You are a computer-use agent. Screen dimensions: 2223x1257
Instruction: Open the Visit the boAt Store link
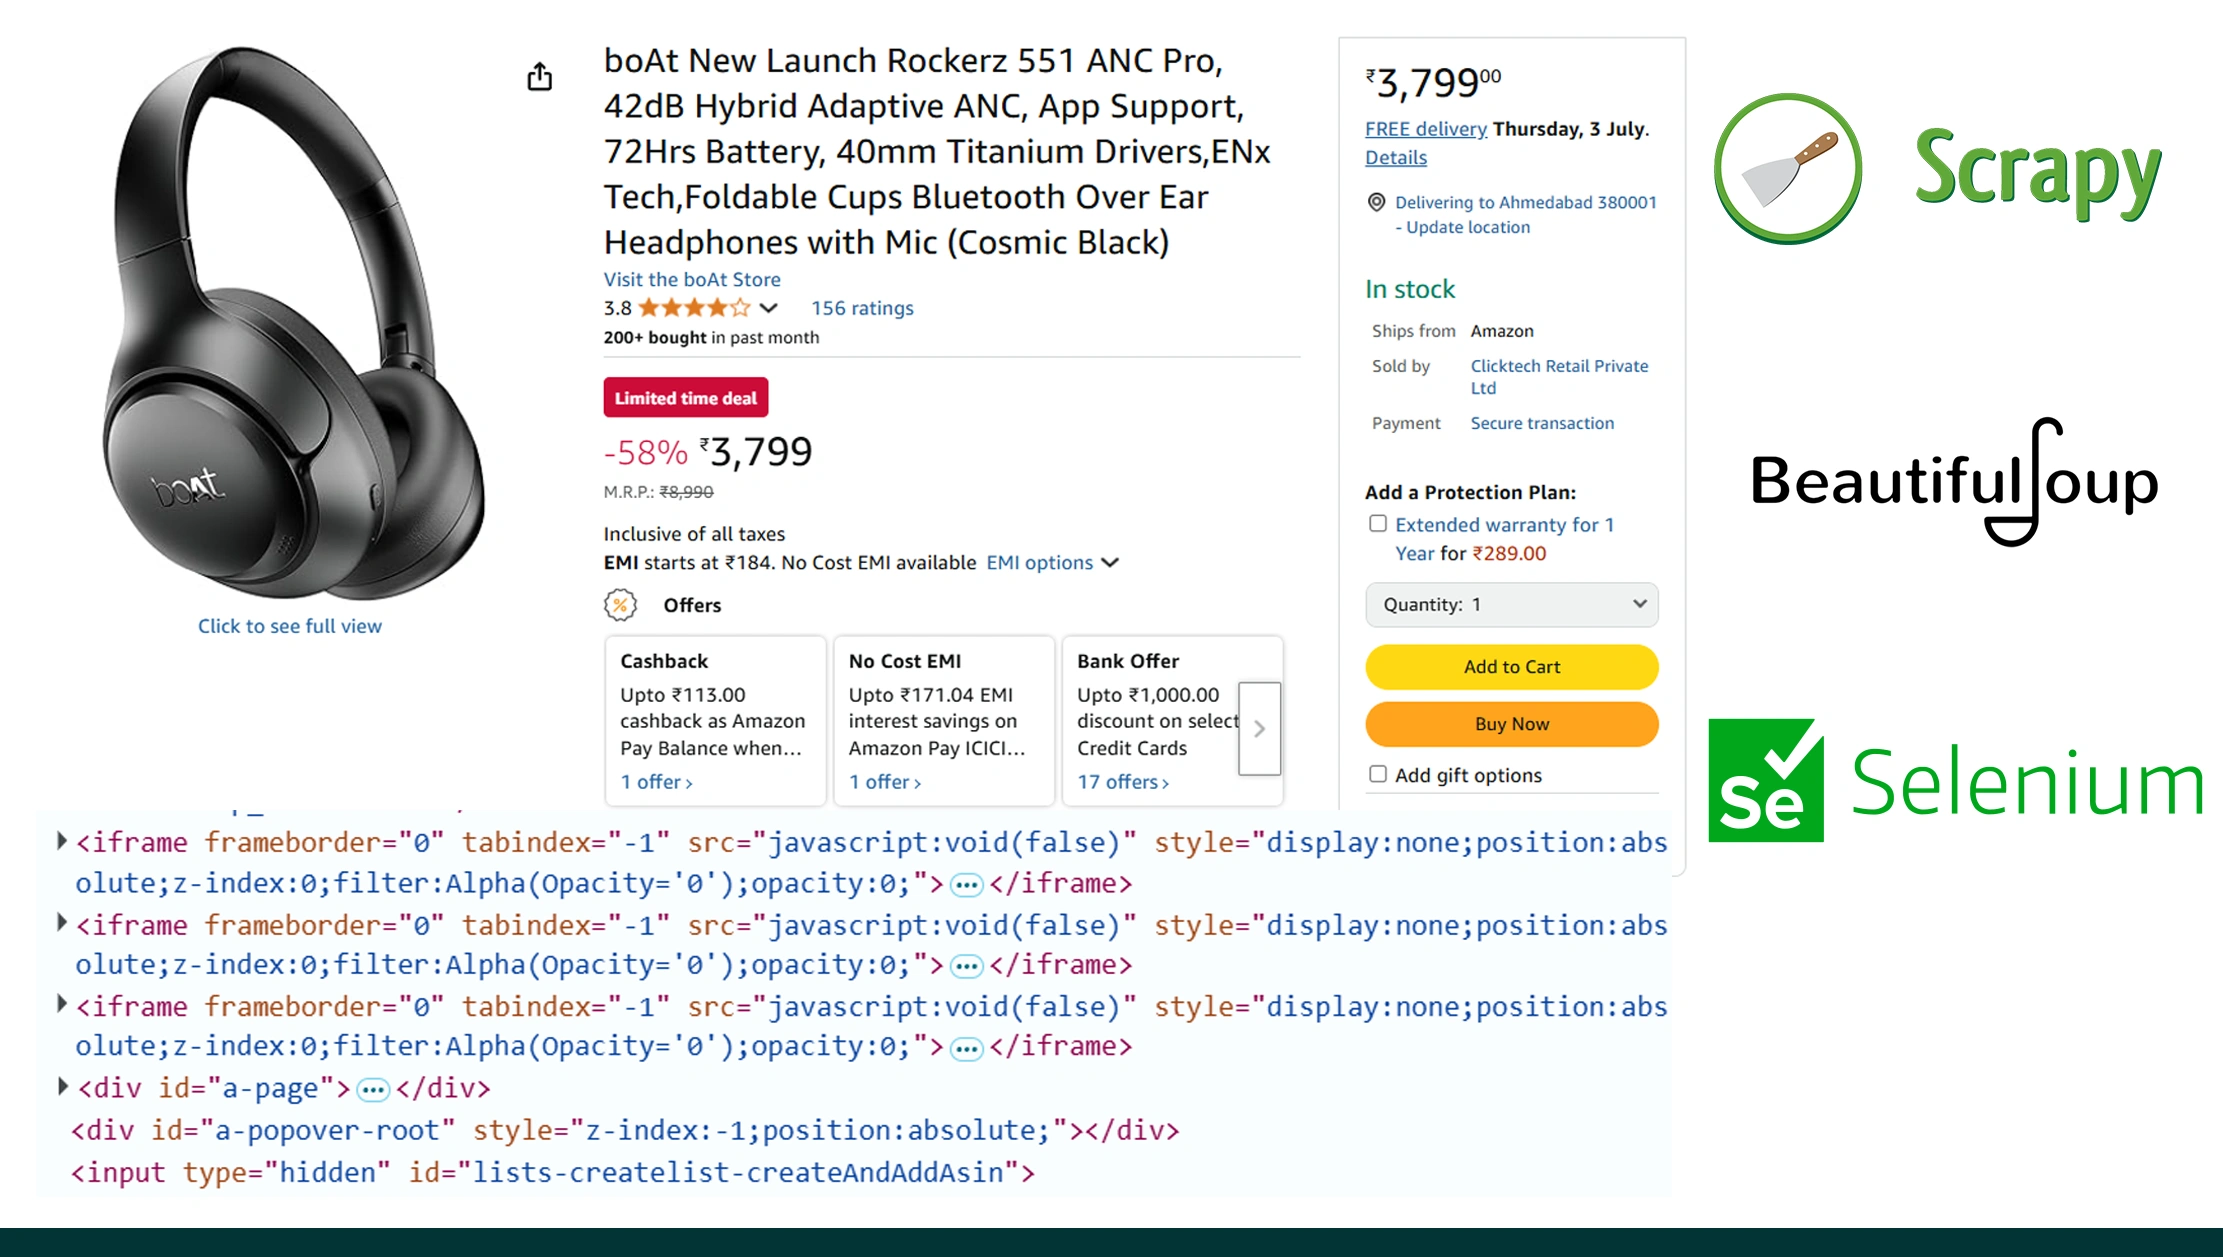[x=691, y=279]
